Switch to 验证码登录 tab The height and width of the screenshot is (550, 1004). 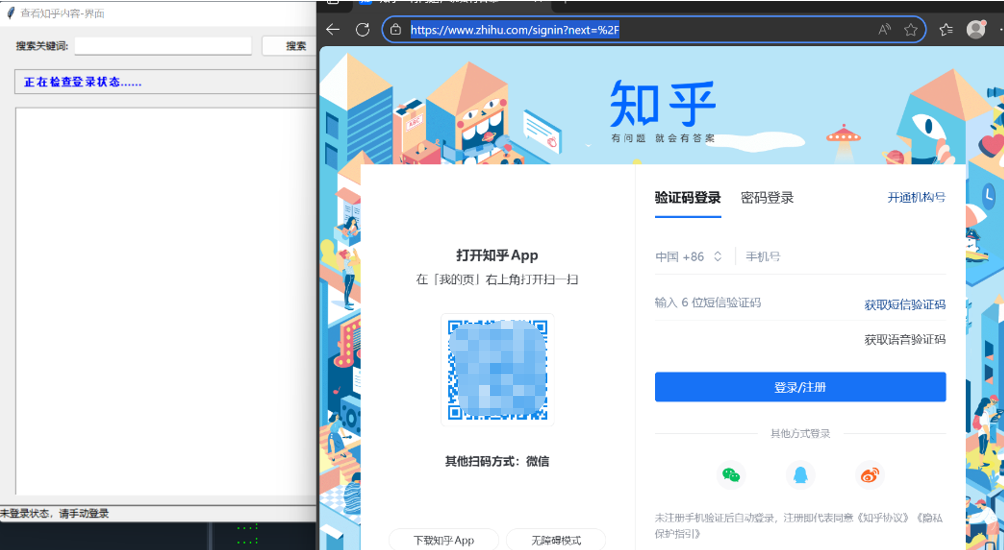[688, 198]
